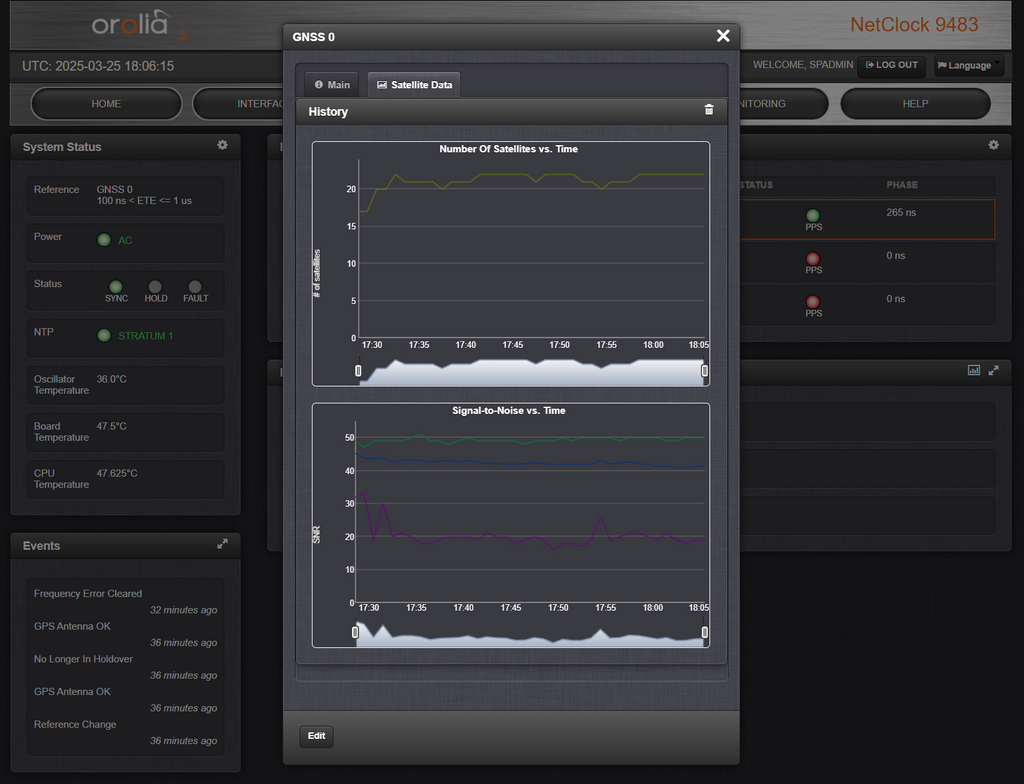Click chart icon in lower right panel
The width and height of the screenshot is (1024, 784).
tap(974, 370)
